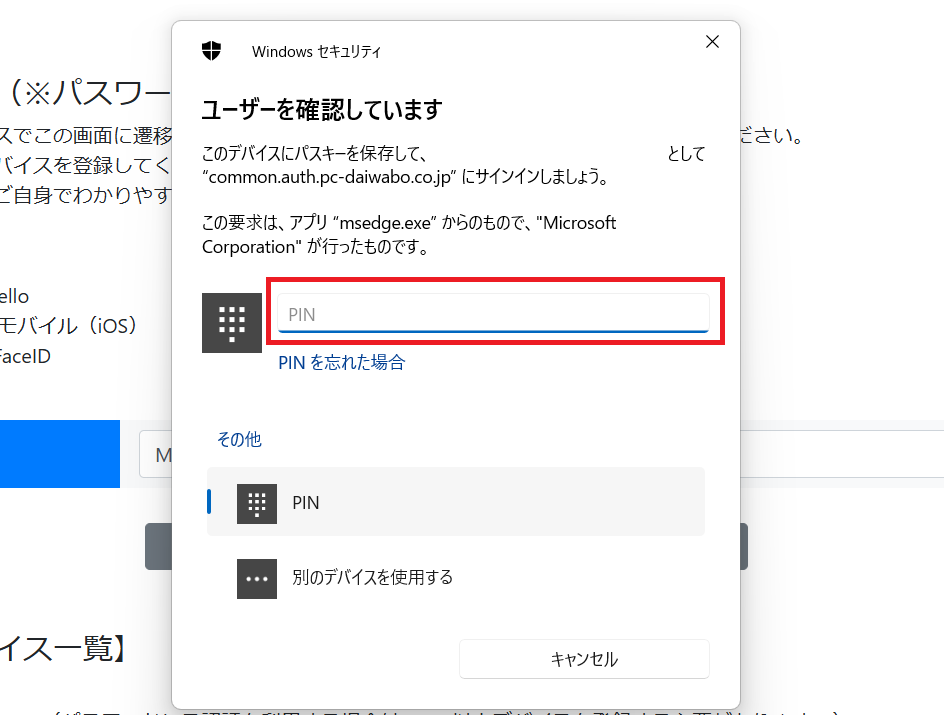Click the background text field starting with M
The image size is (944, 715).
coord(156,456)
